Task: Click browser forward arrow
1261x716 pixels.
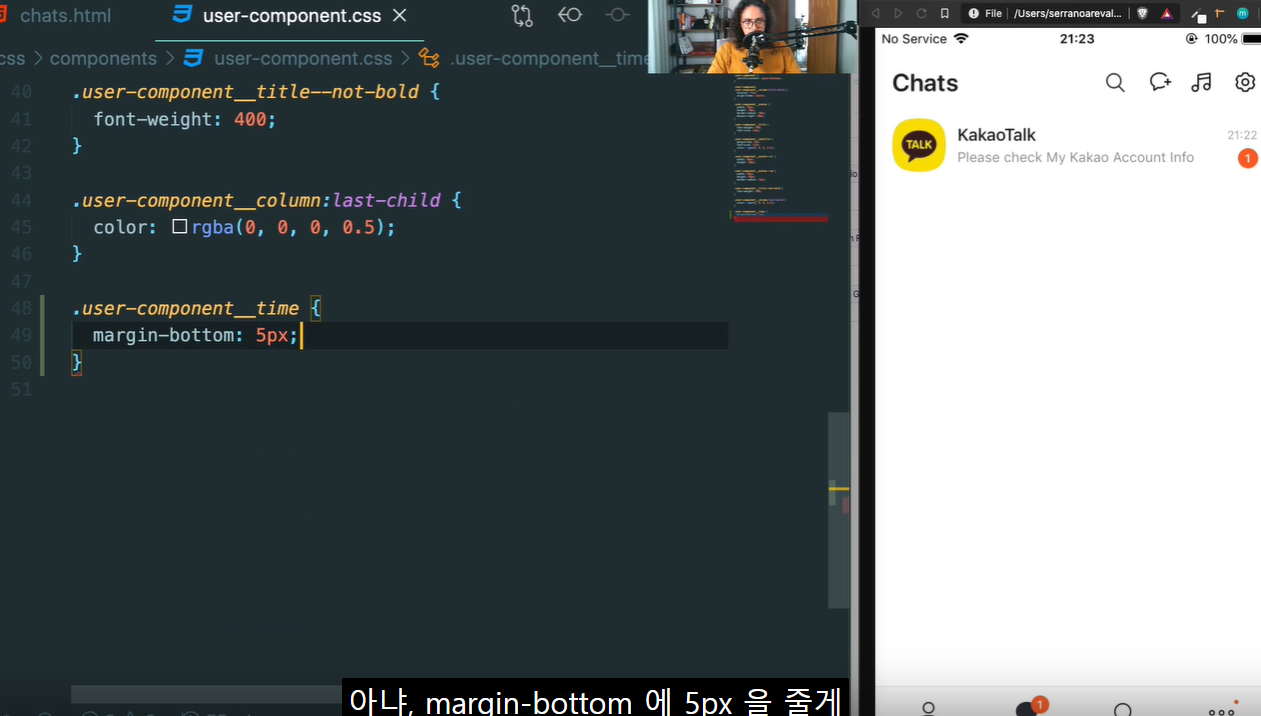Action: tap(898, 13)
